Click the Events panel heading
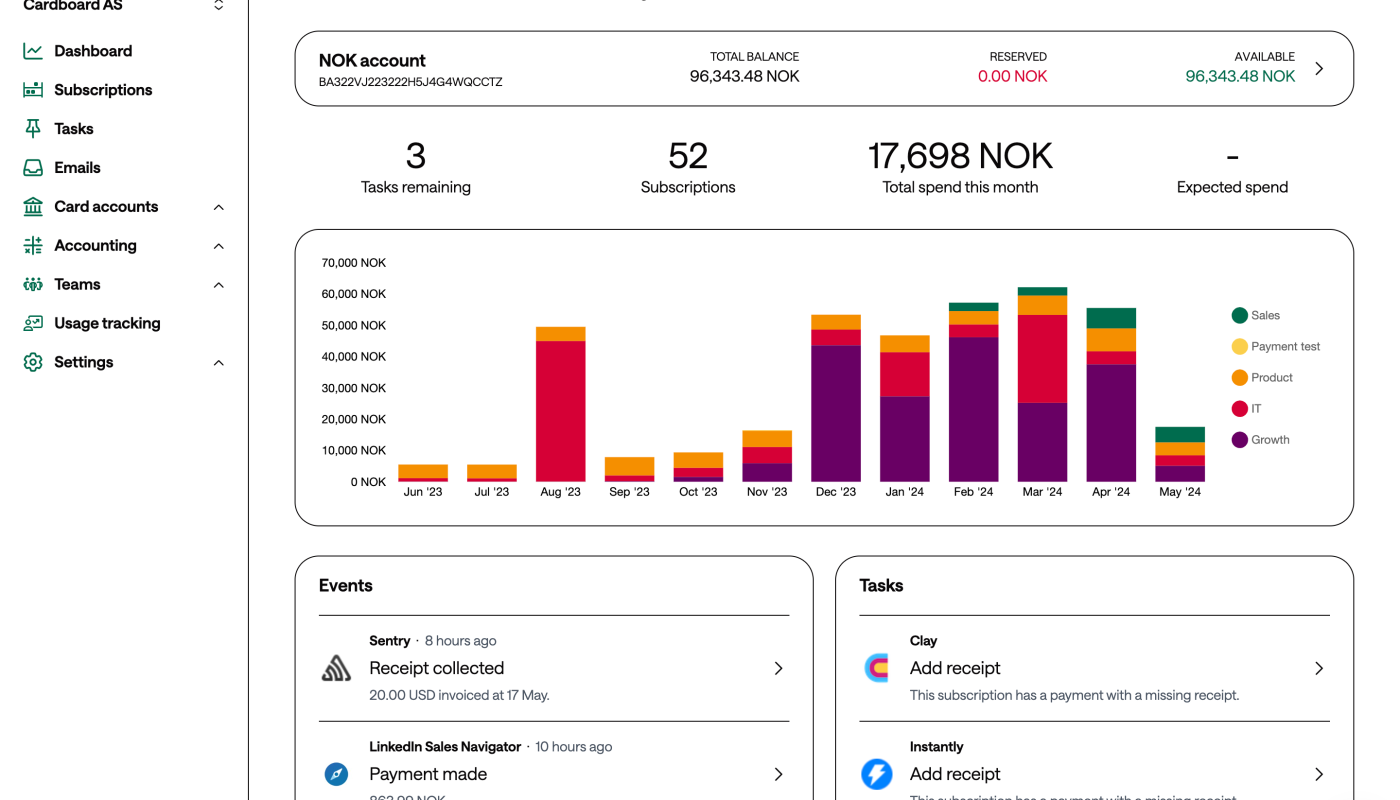The height and width of the screenshot is (800, 1400). (346, 586)
